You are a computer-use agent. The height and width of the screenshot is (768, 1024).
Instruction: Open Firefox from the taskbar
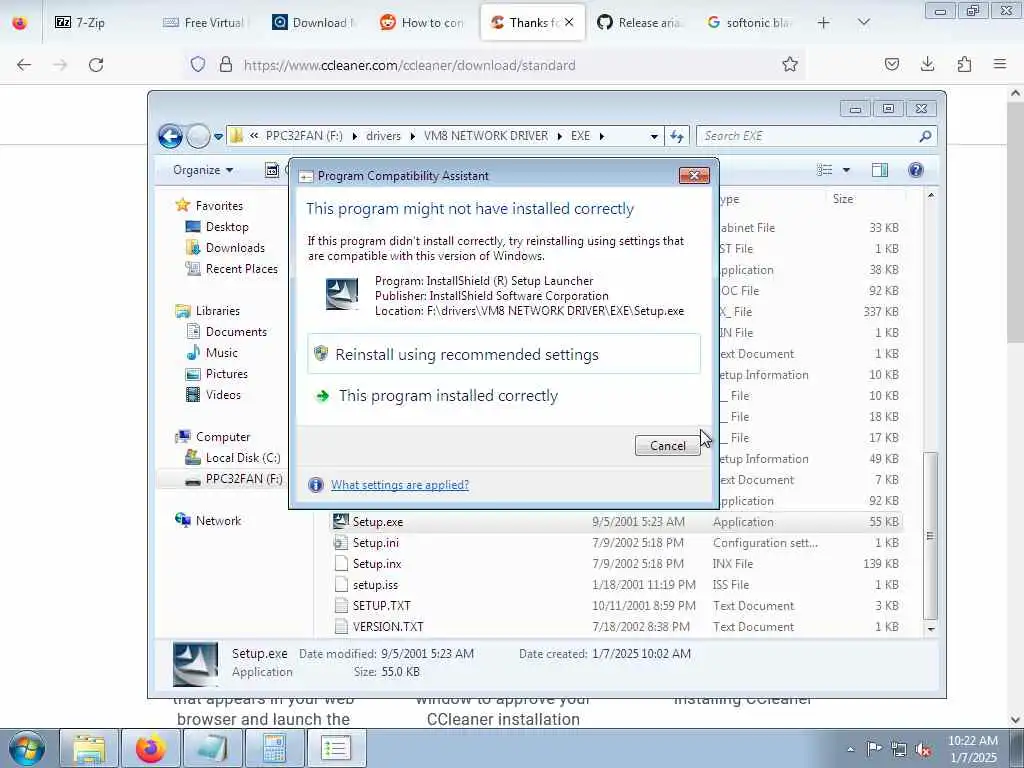151,748
